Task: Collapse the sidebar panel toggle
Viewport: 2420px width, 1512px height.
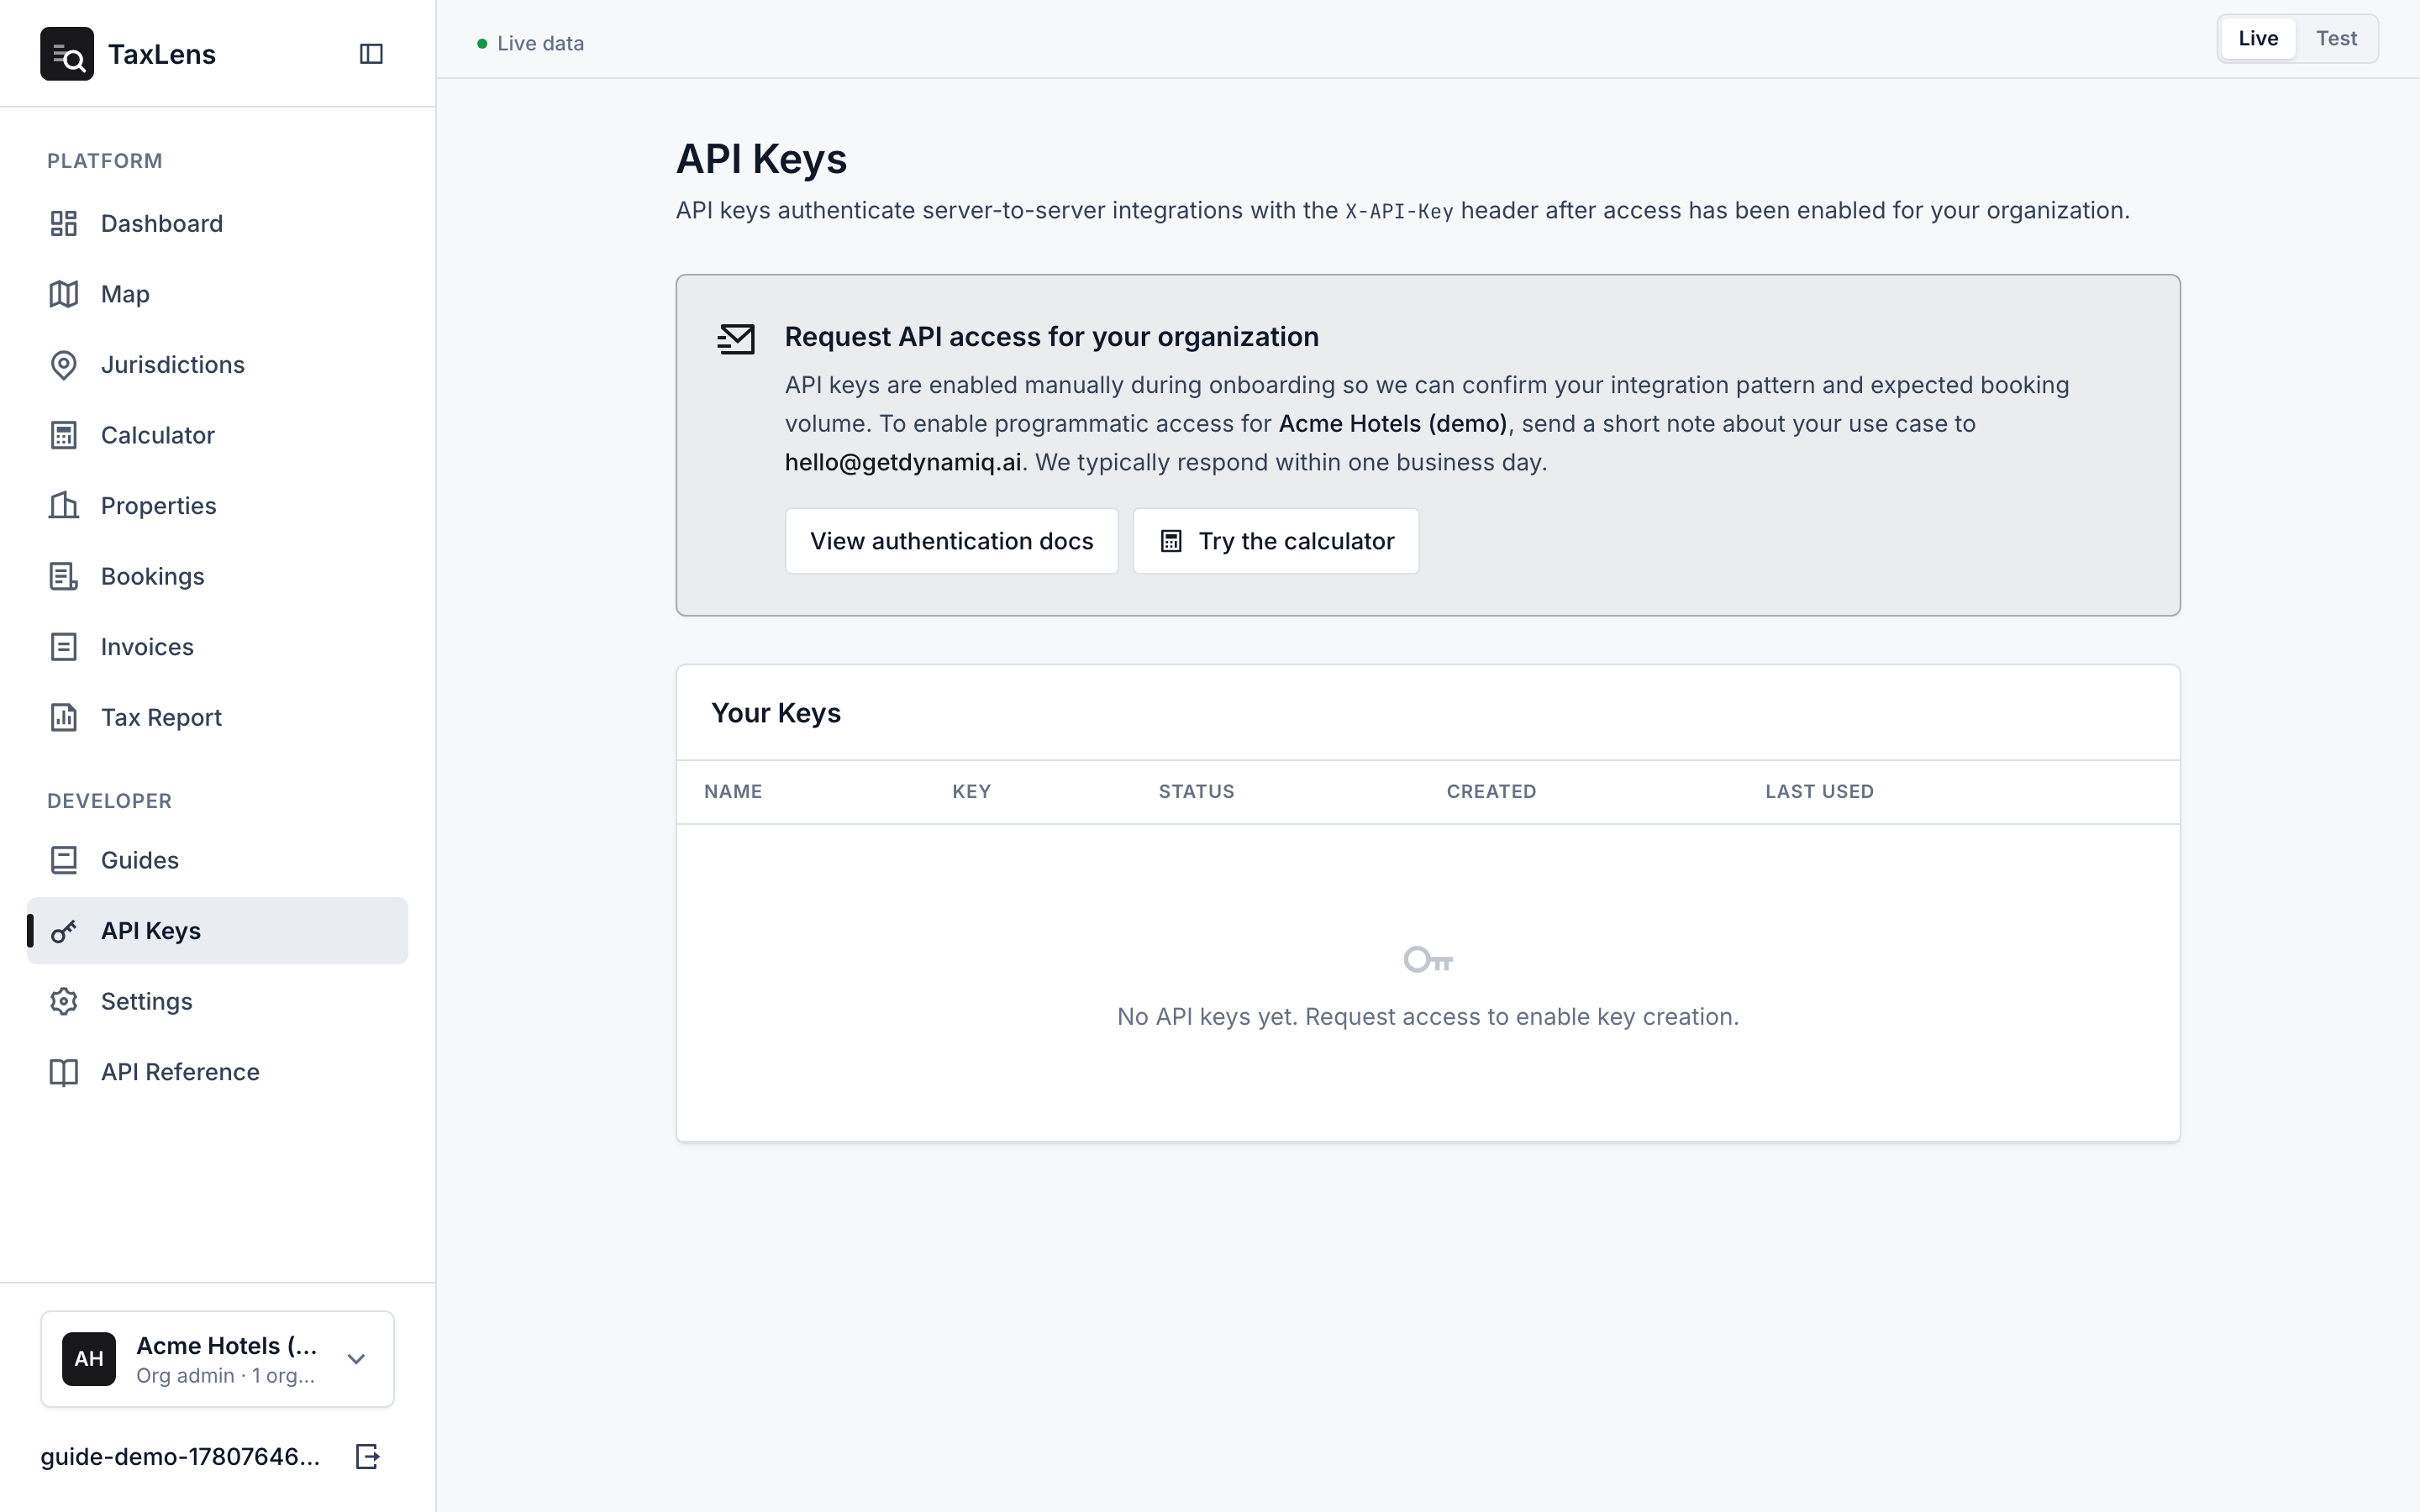Action: pyautogui.click(x=371, y=54)
